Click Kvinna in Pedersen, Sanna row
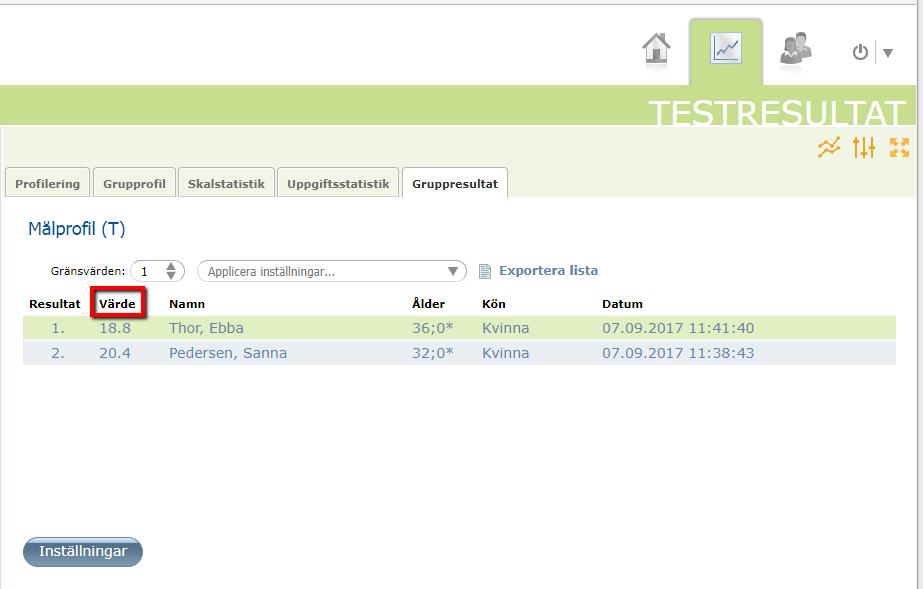The height and width of the screenshot is (589, 923). tap(505, 353)
